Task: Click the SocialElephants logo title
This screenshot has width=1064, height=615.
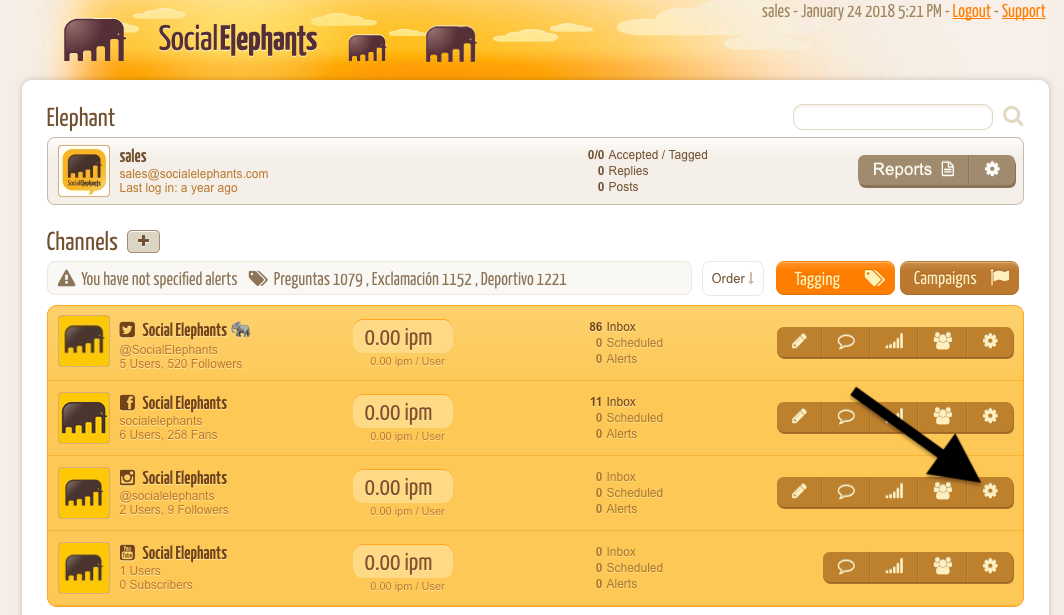Action: point(238,40)
